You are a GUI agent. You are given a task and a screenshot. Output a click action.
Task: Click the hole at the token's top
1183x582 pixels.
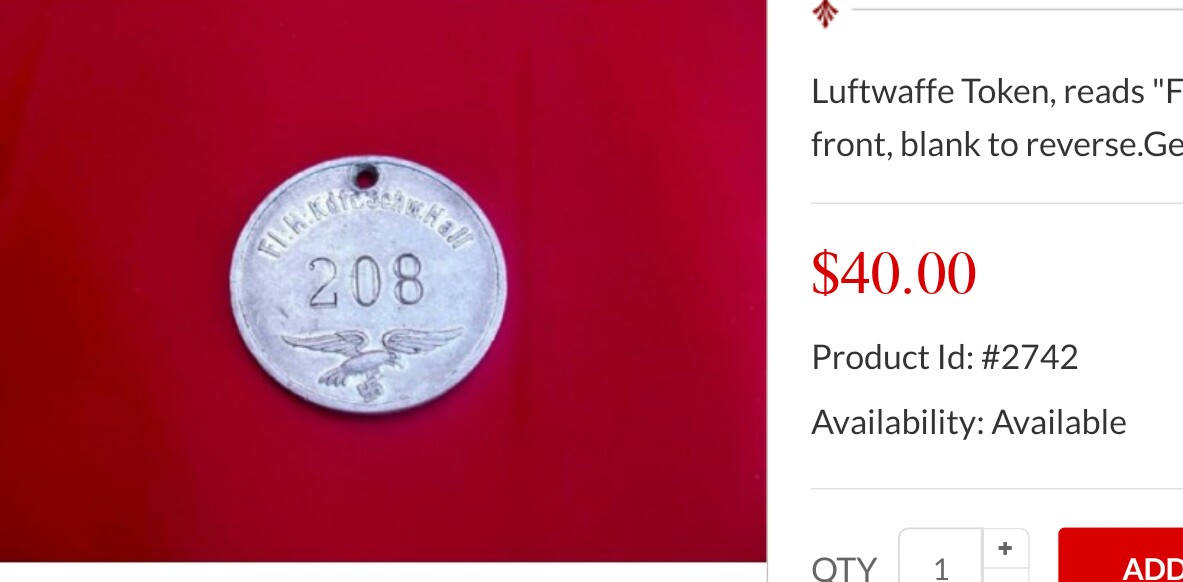[x=365, y=177]
